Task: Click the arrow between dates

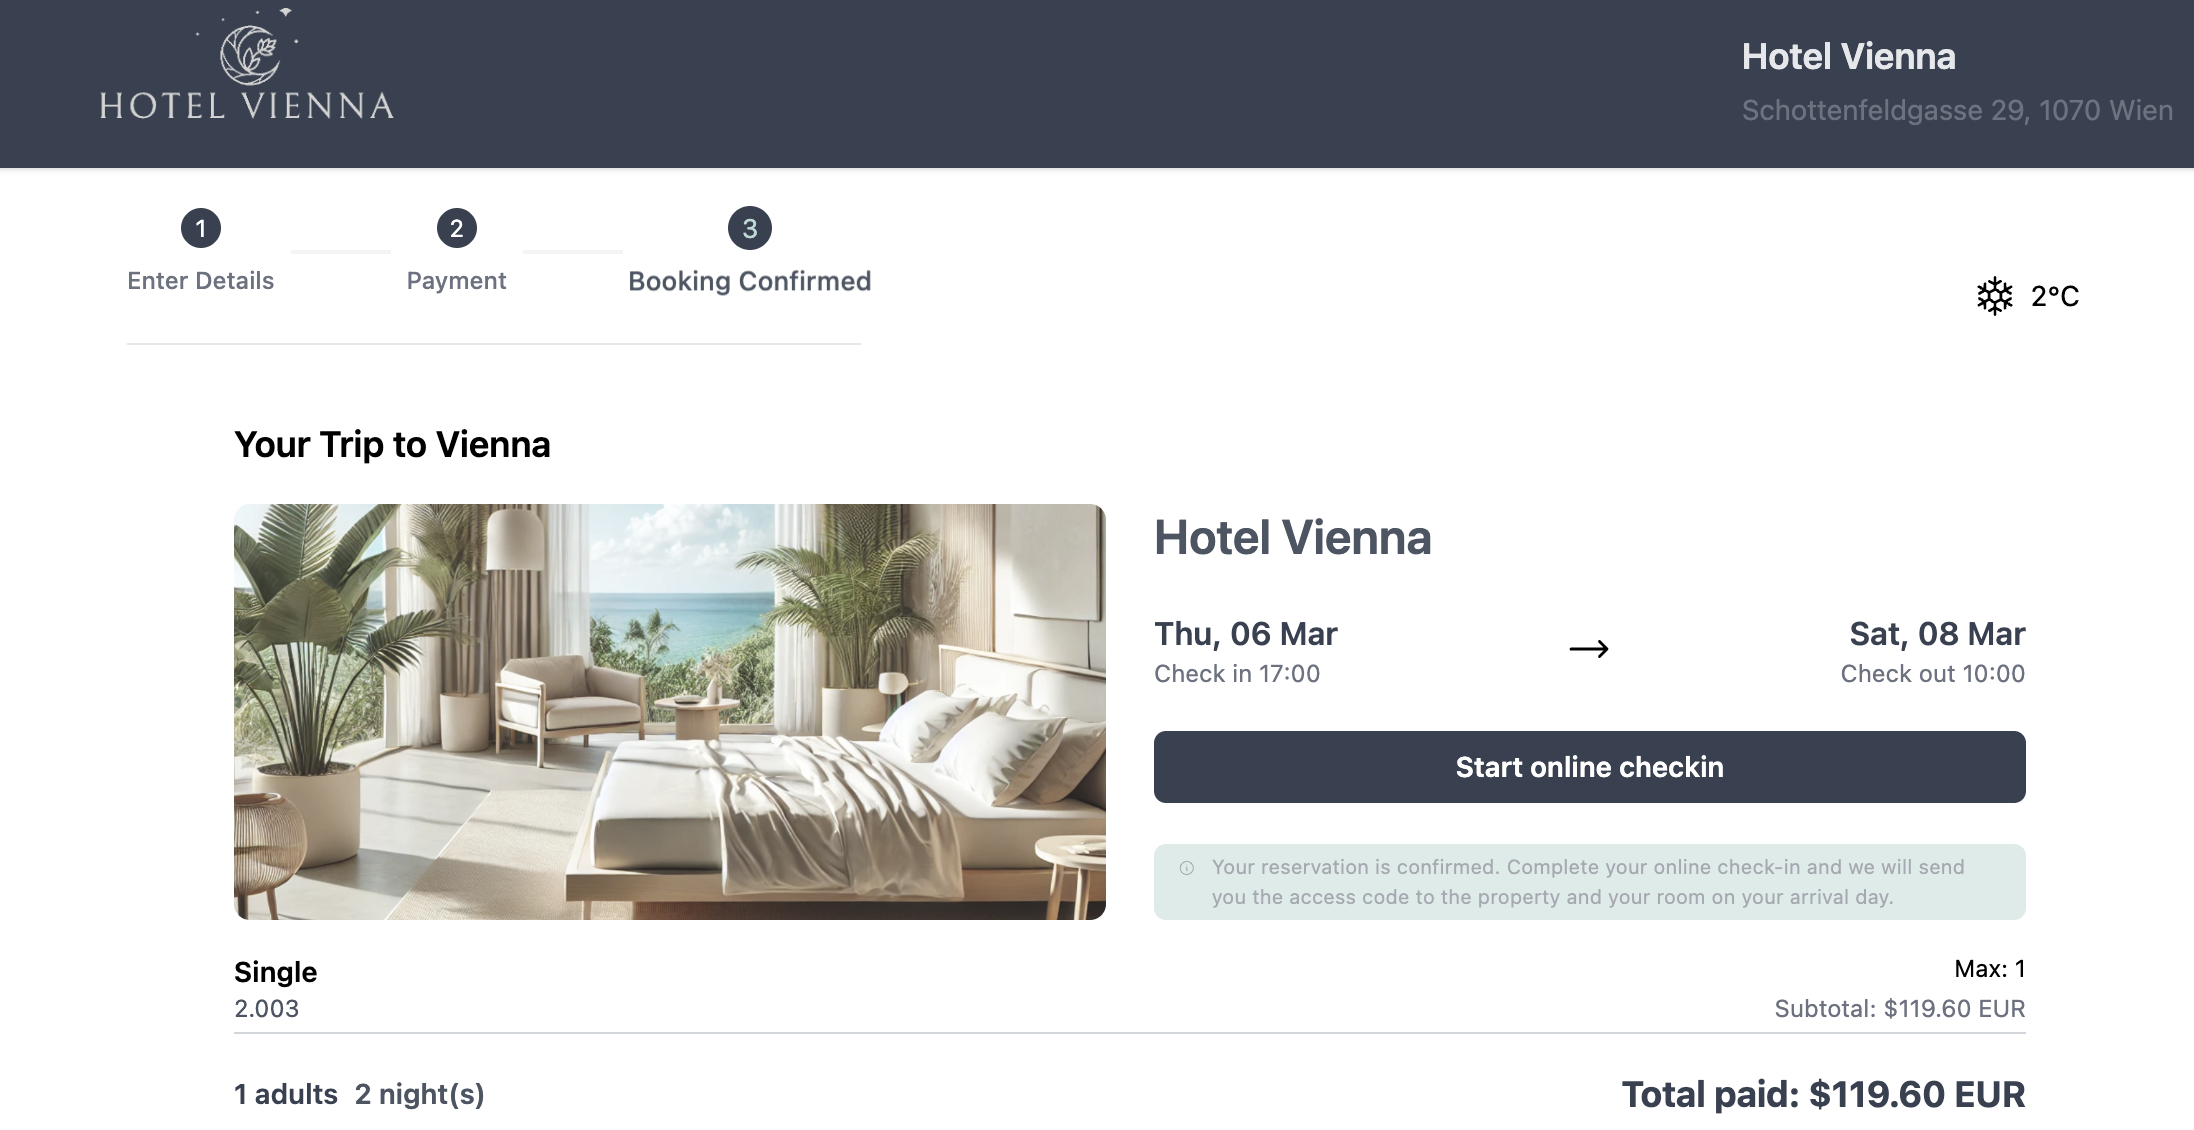Action: click(1589, 650)
